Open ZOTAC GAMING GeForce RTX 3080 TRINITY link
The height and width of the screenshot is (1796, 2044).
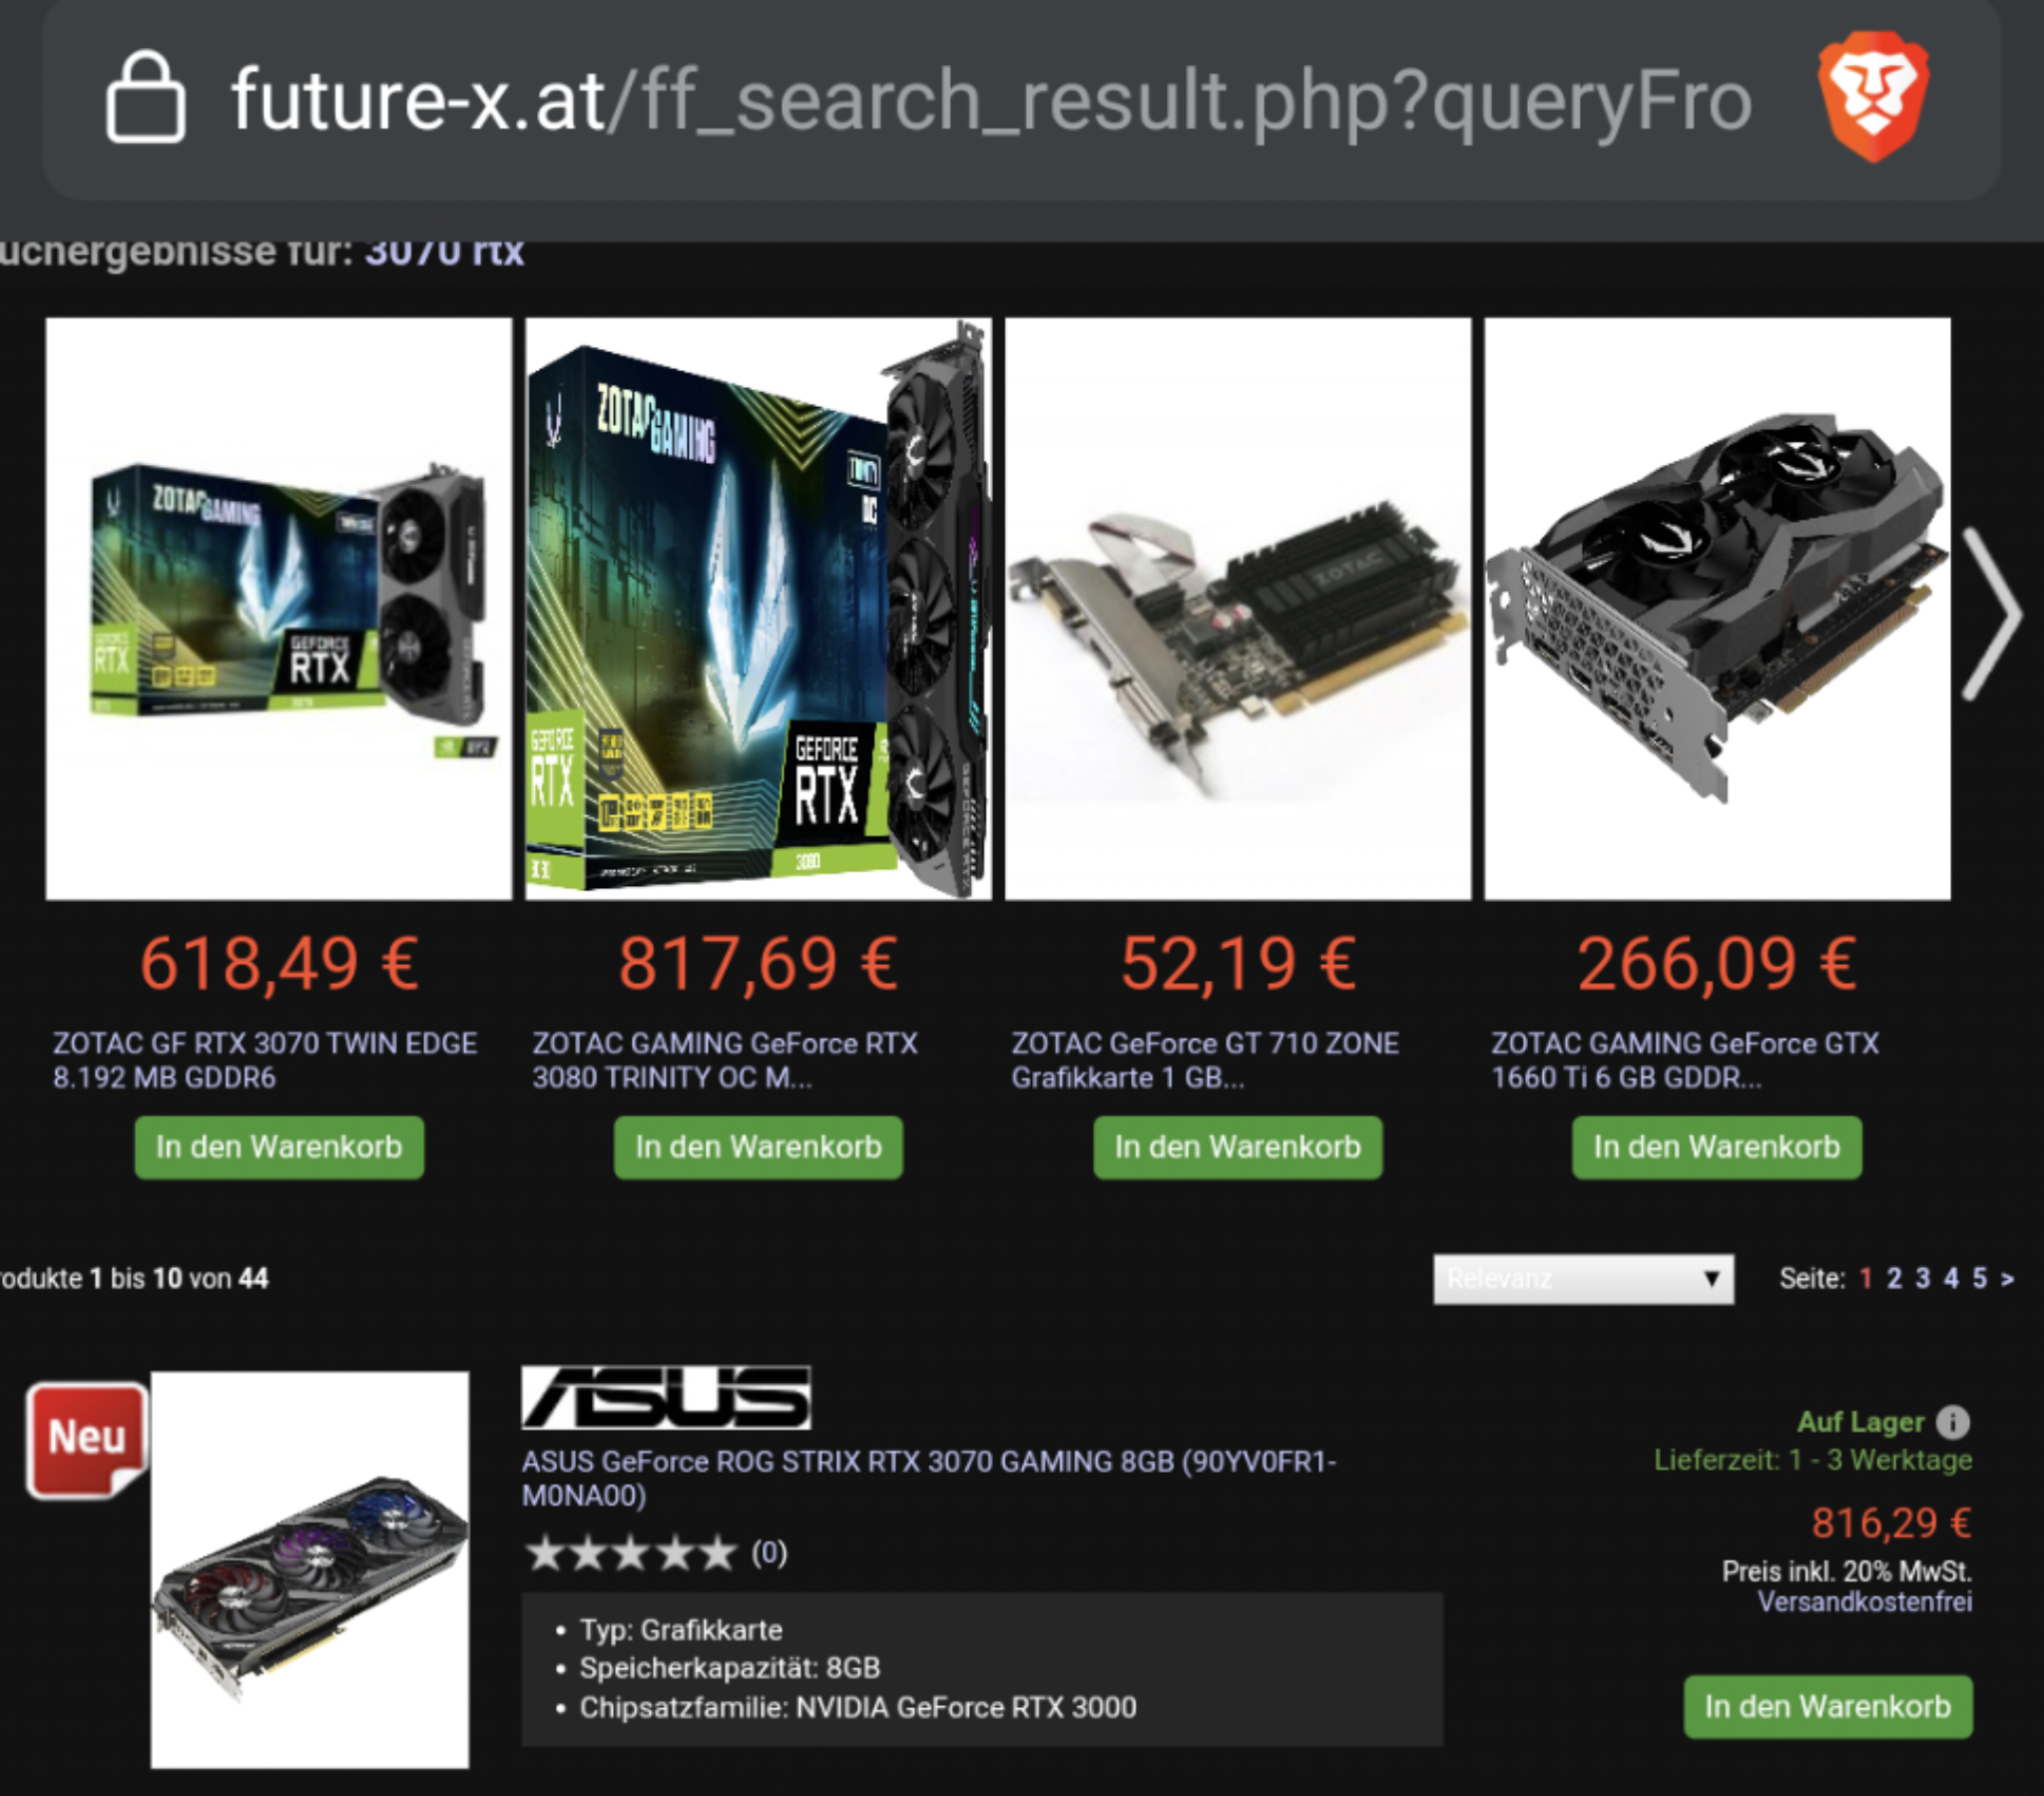pos(724,1060)
